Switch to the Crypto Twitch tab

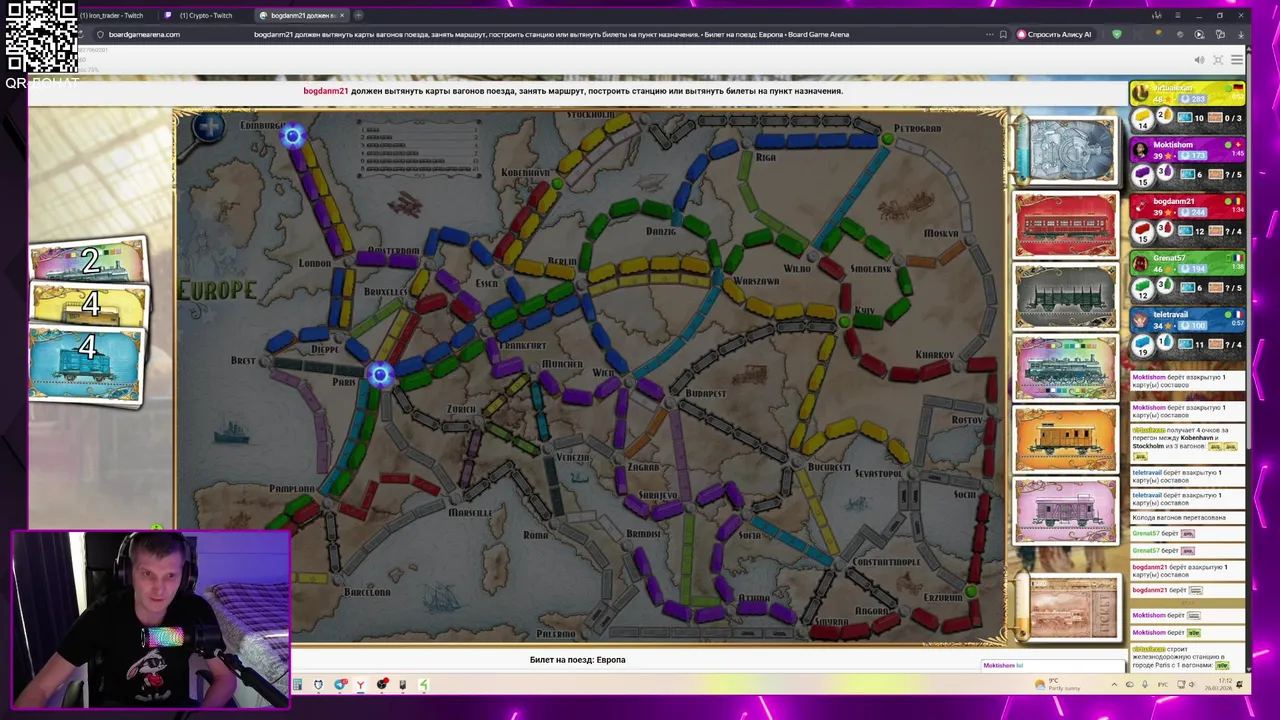coord(205,15)
